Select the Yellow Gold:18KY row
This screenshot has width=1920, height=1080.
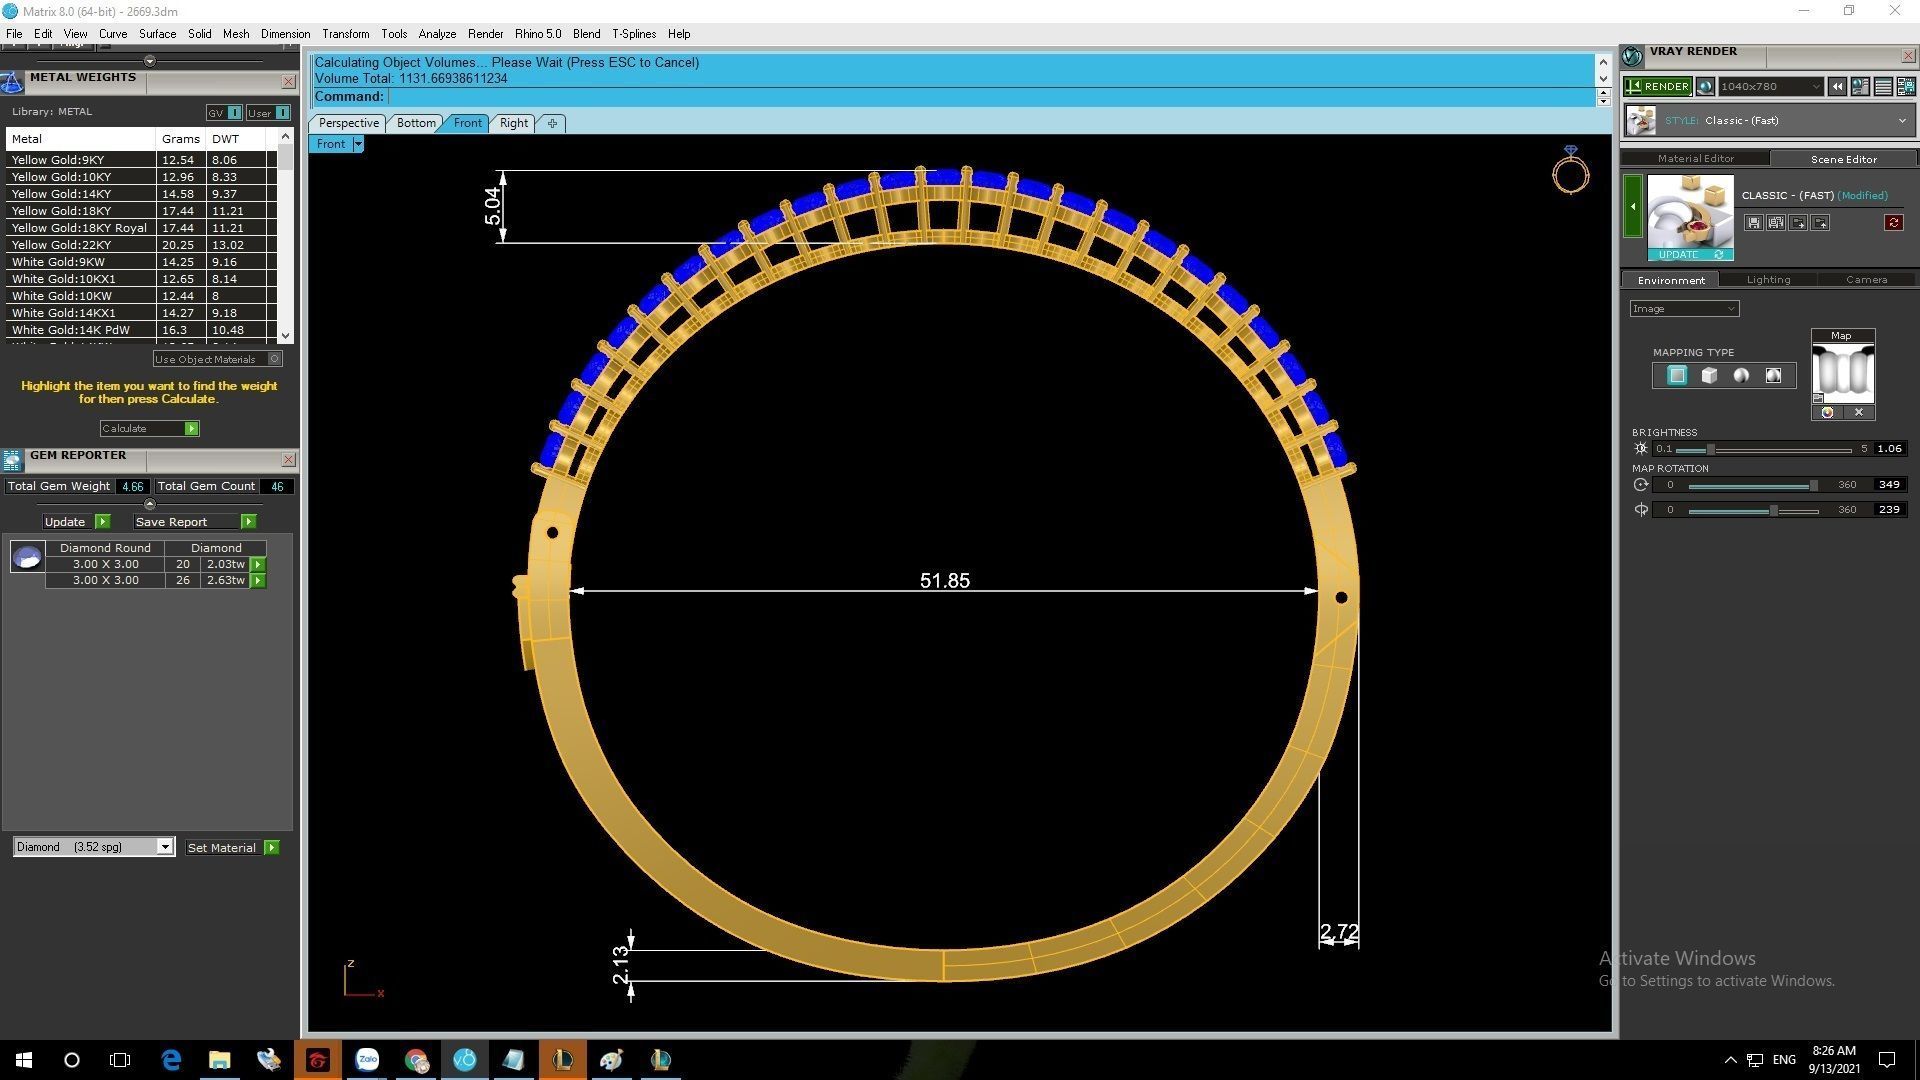point(140,211)
